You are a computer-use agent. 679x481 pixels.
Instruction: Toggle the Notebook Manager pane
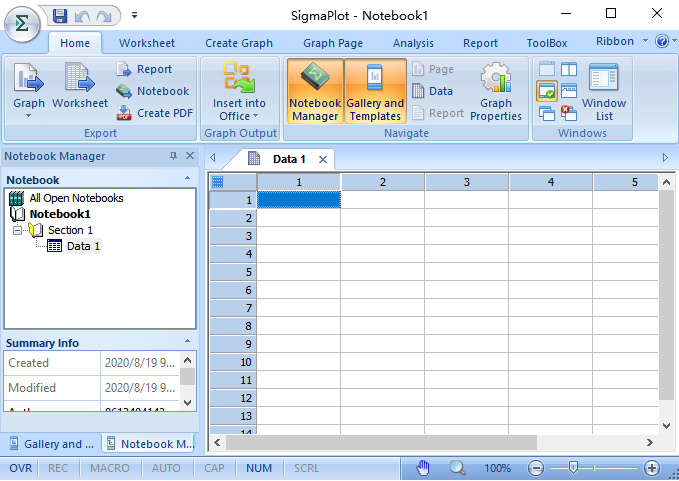click(x=315, y=92)
